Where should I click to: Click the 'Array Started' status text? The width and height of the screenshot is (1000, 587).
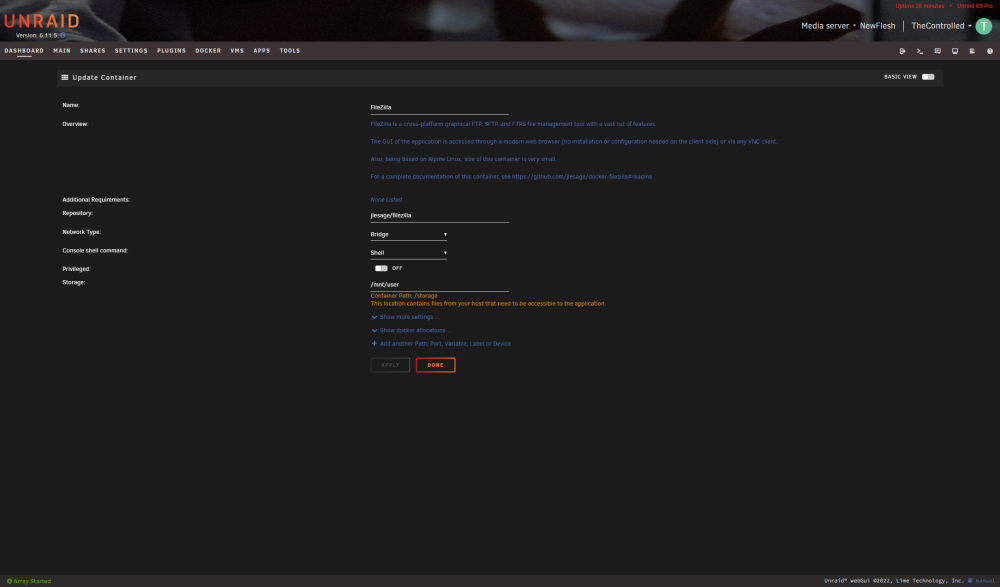(x=32, y=581)
